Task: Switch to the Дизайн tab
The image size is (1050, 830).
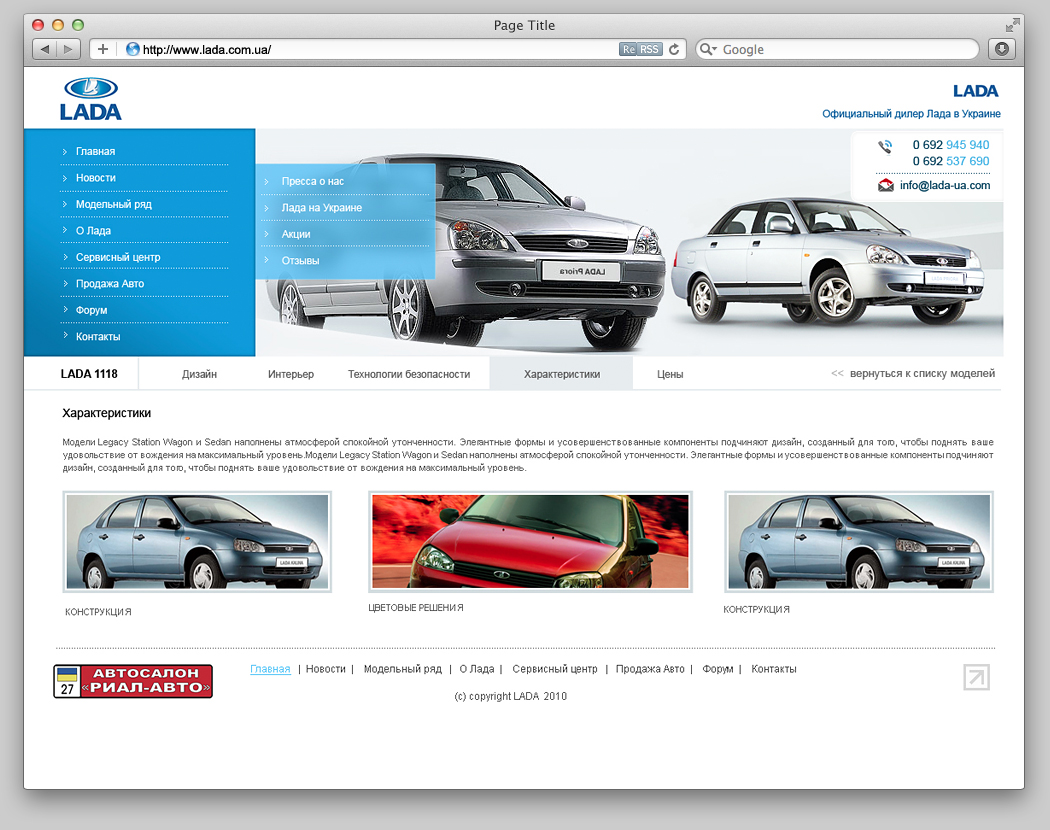Action: 200,374
